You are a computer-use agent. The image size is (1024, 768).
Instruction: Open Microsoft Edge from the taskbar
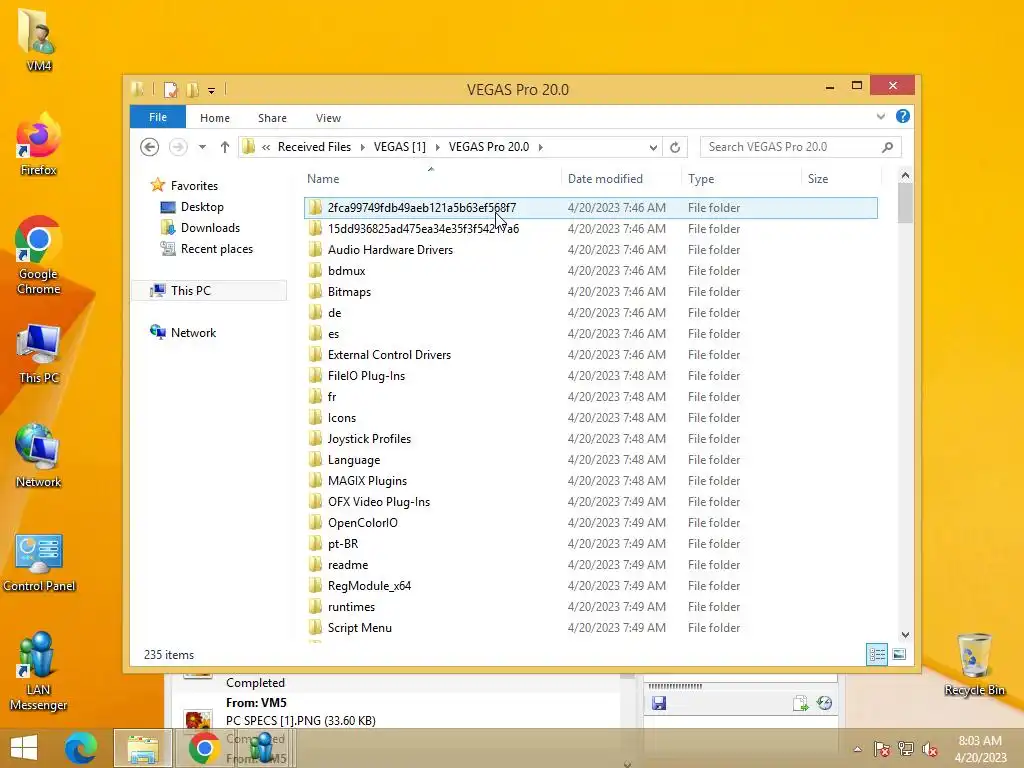tap(81, 748)
